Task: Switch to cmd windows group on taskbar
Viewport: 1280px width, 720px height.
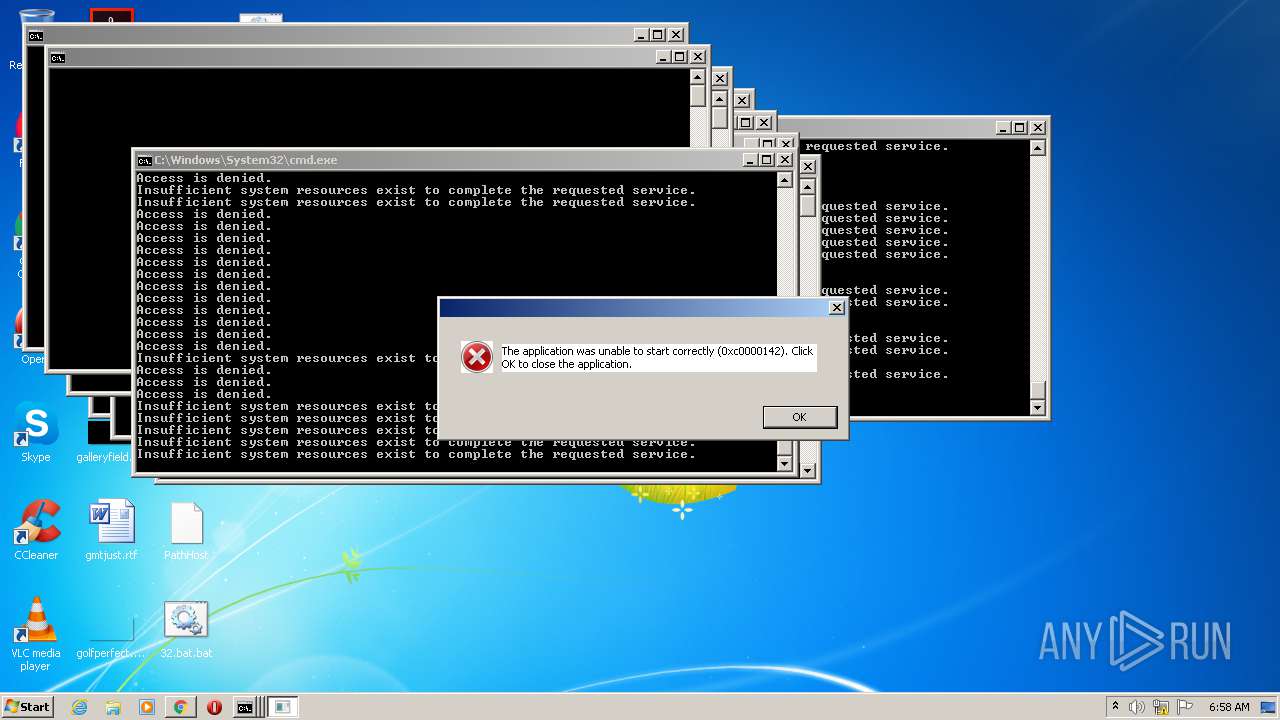Action: click(x=246, y=707)
